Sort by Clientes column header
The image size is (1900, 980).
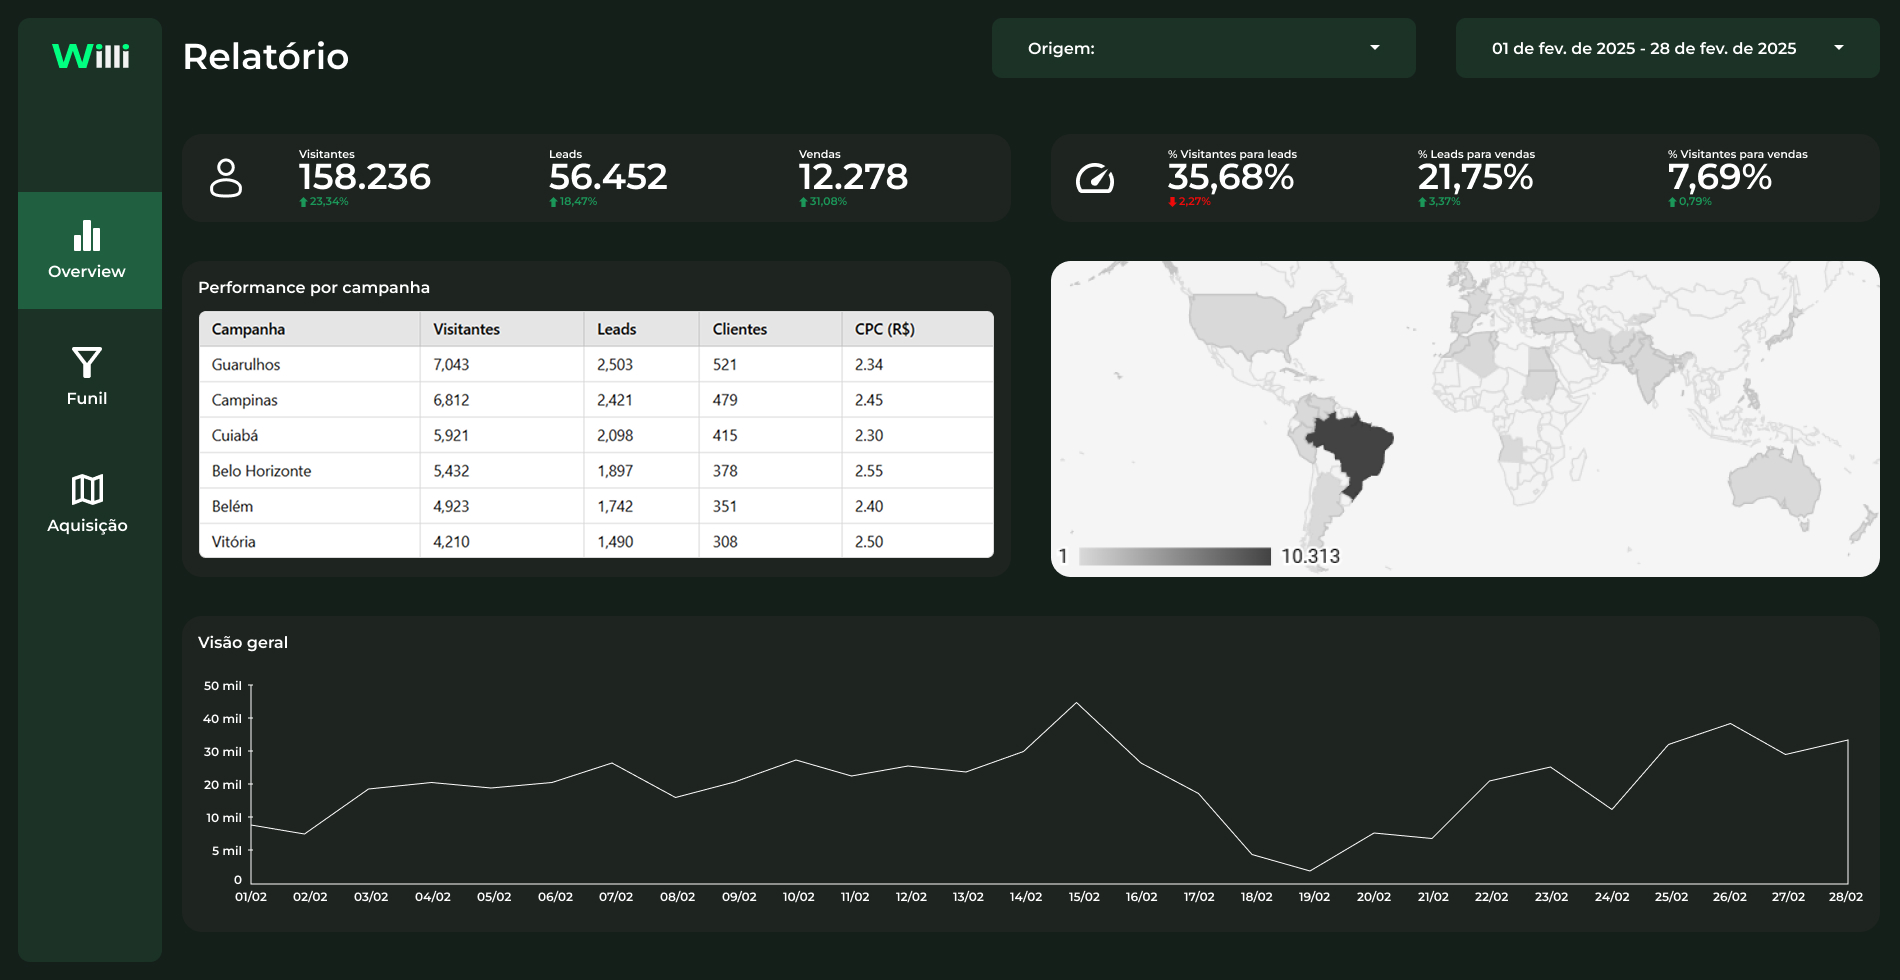(770, 329)
